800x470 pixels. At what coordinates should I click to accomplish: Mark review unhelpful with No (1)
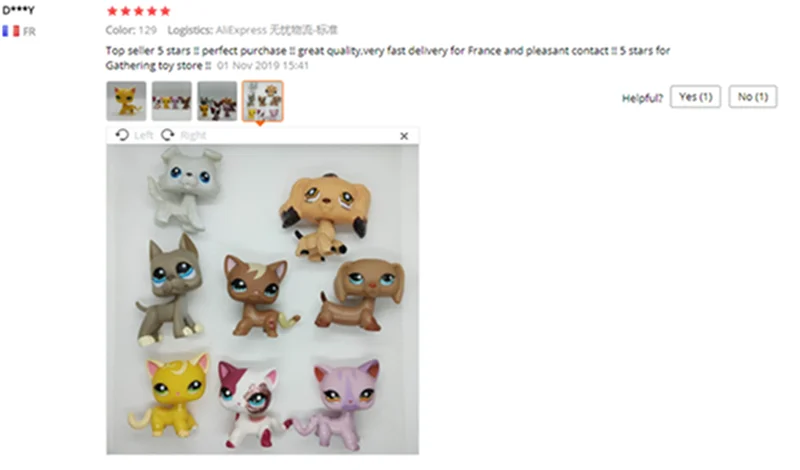pos(753,96)
